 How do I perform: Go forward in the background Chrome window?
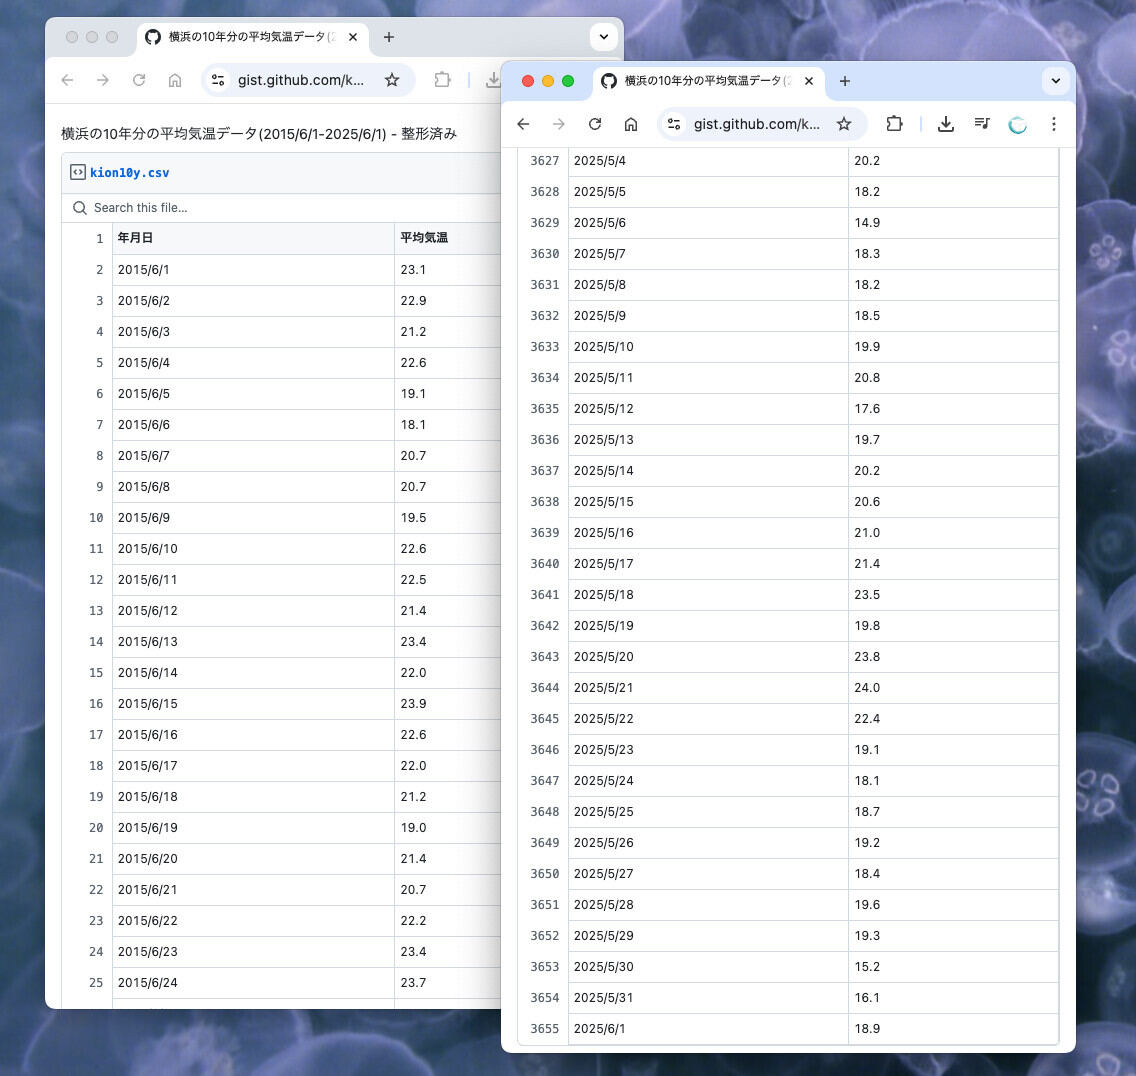tap(103, 80)
